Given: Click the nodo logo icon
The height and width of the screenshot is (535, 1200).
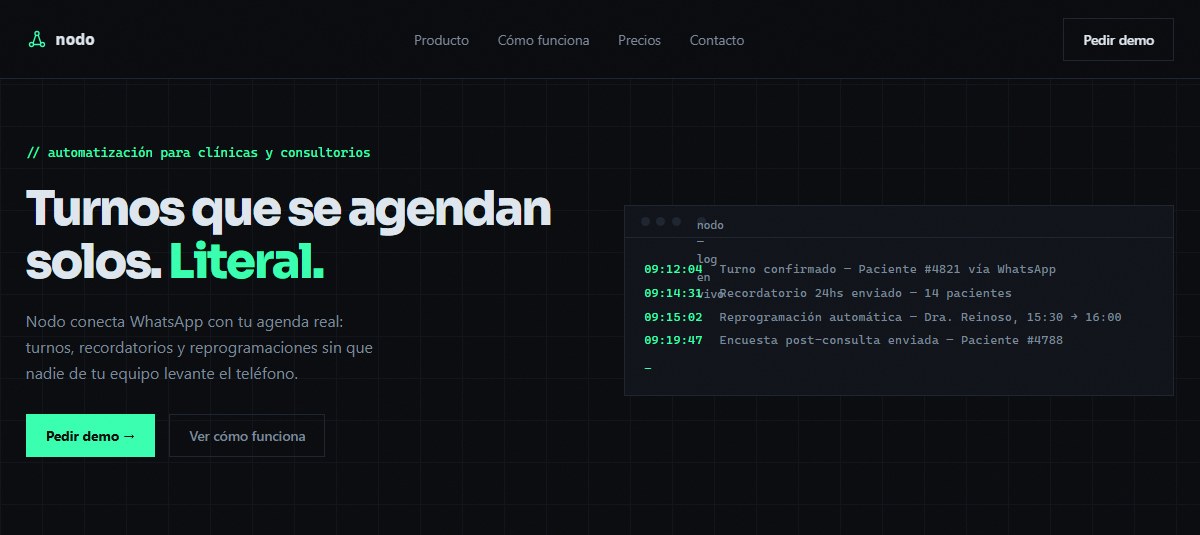Looking at the screenshot, I should tap(36, 40).
